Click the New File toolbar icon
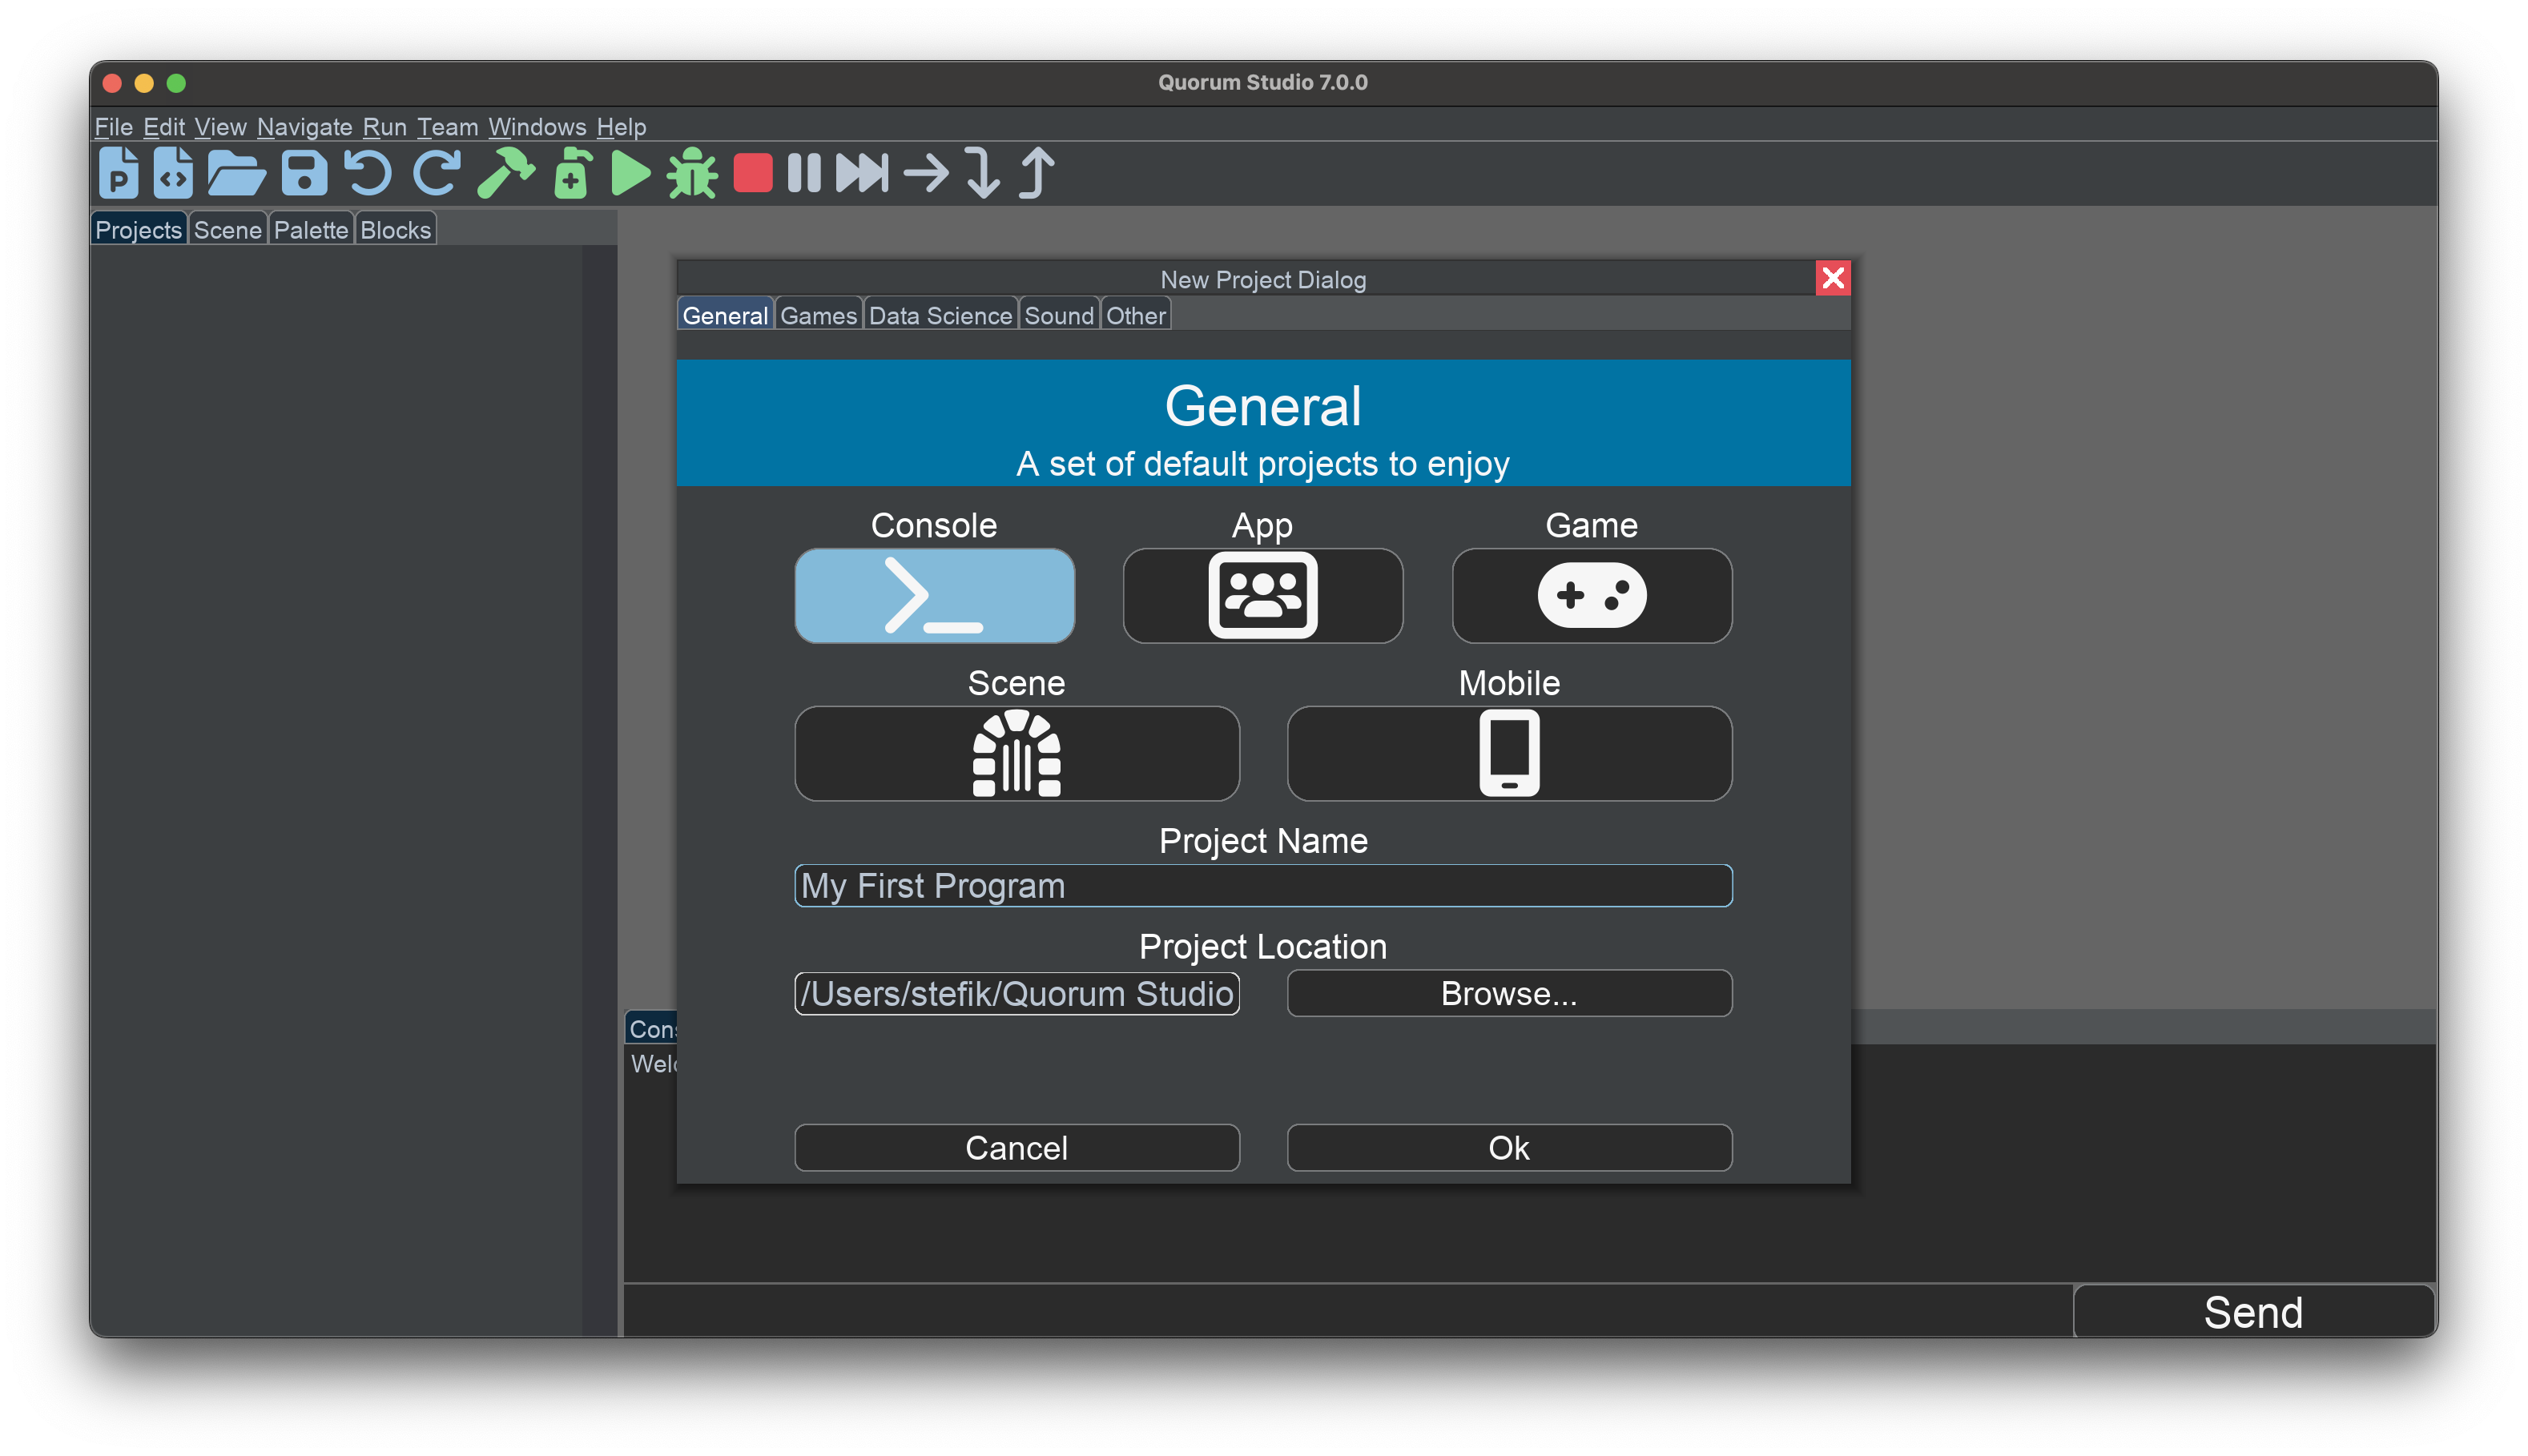The image size is (2528, 1456). point(173,173)
